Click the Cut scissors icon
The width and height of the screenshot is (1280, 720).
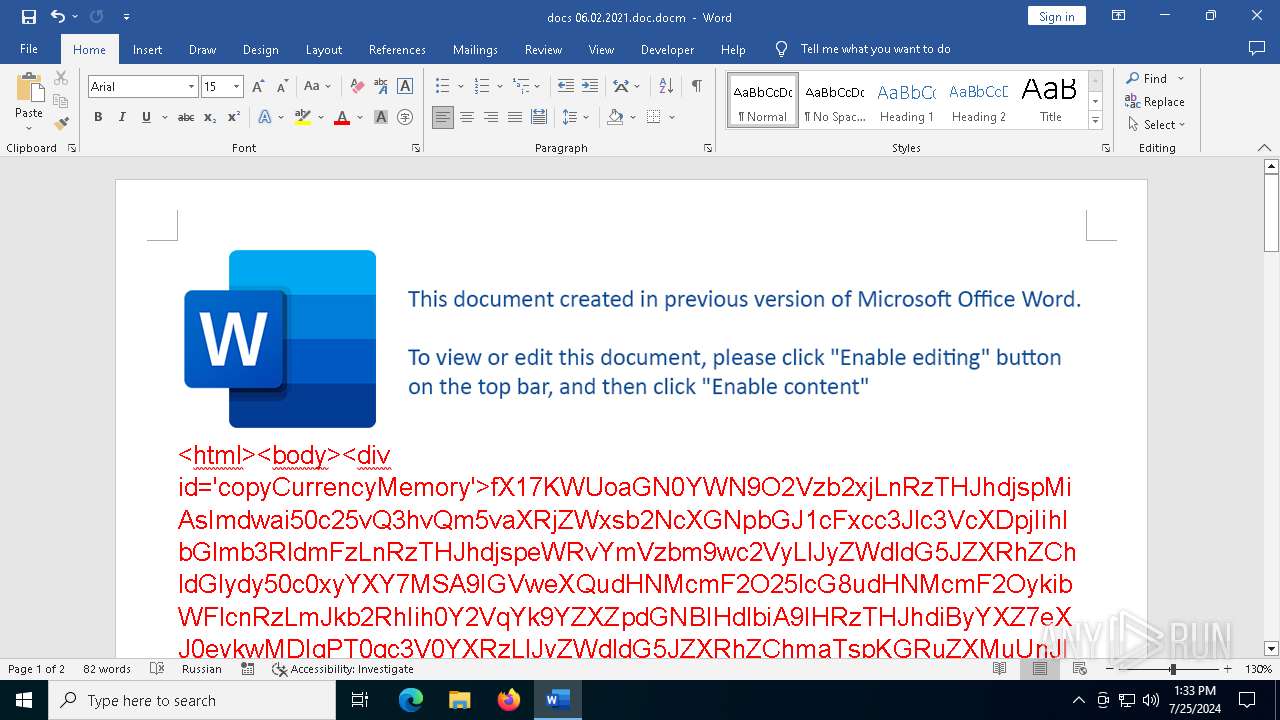61,78
